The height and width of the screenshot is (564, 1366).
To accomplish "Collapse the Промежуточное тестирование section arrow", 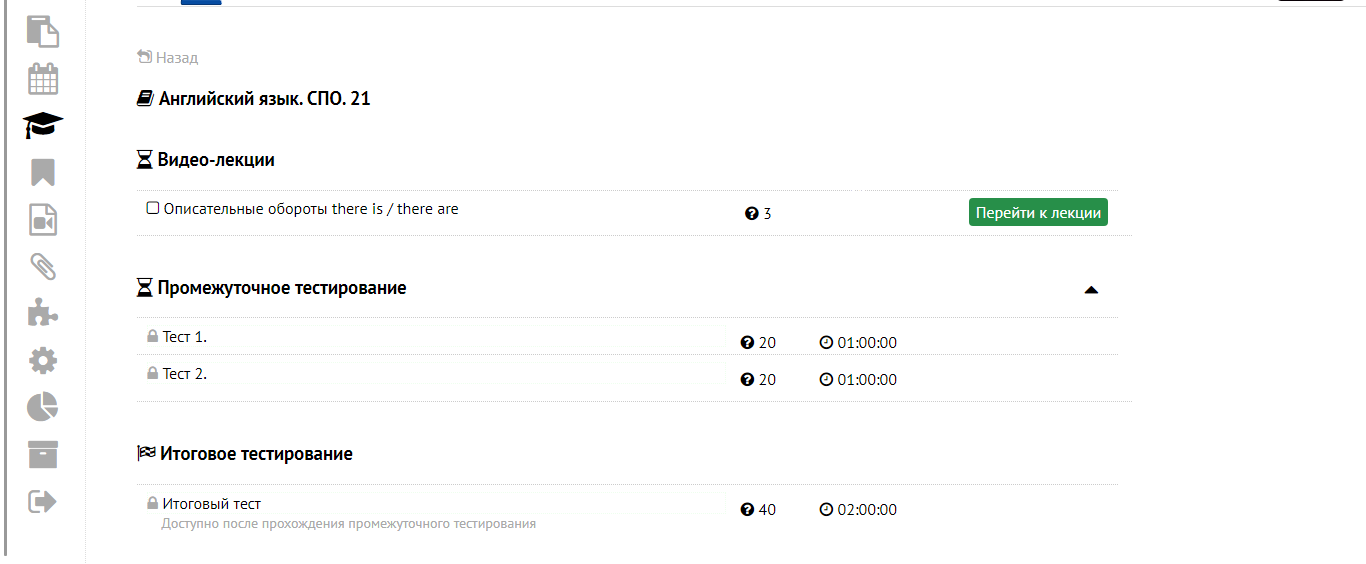I will (x=1091, y=290).
